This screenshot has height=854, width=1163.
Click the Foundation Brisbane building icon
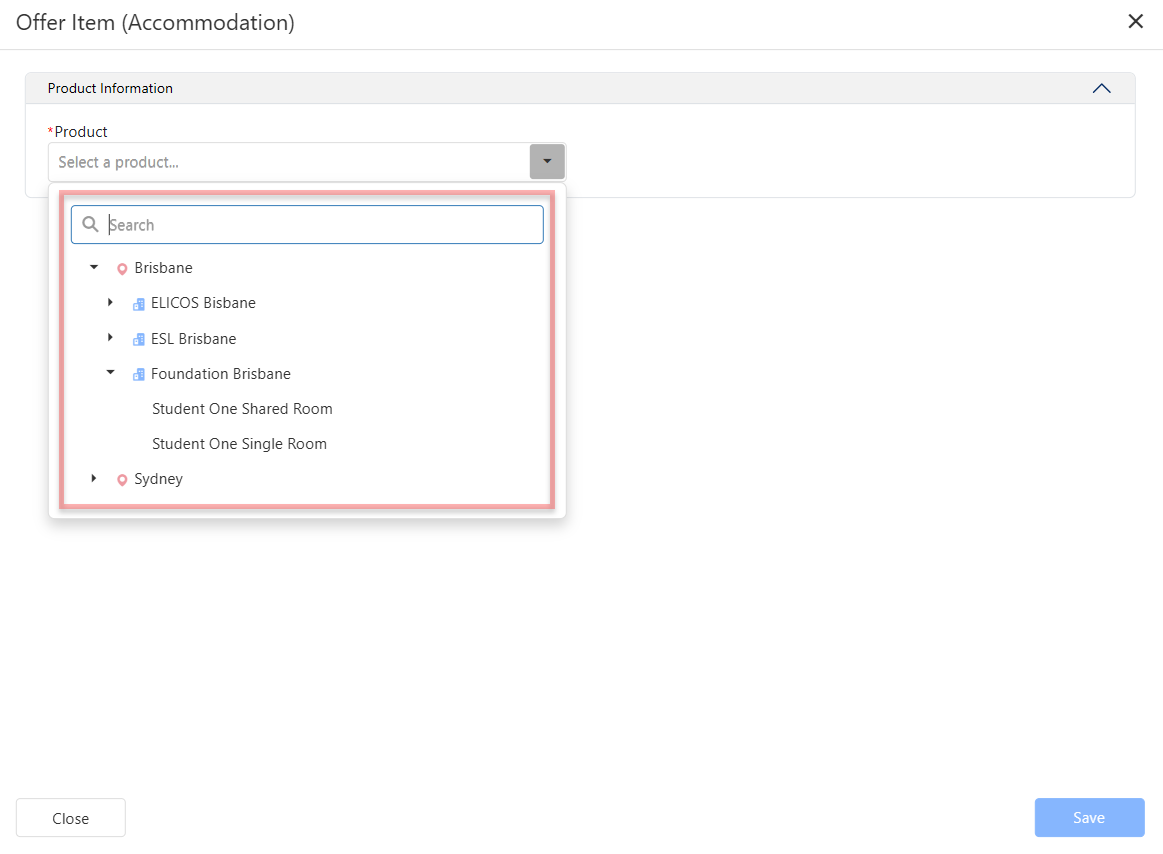tap(139, 375)
